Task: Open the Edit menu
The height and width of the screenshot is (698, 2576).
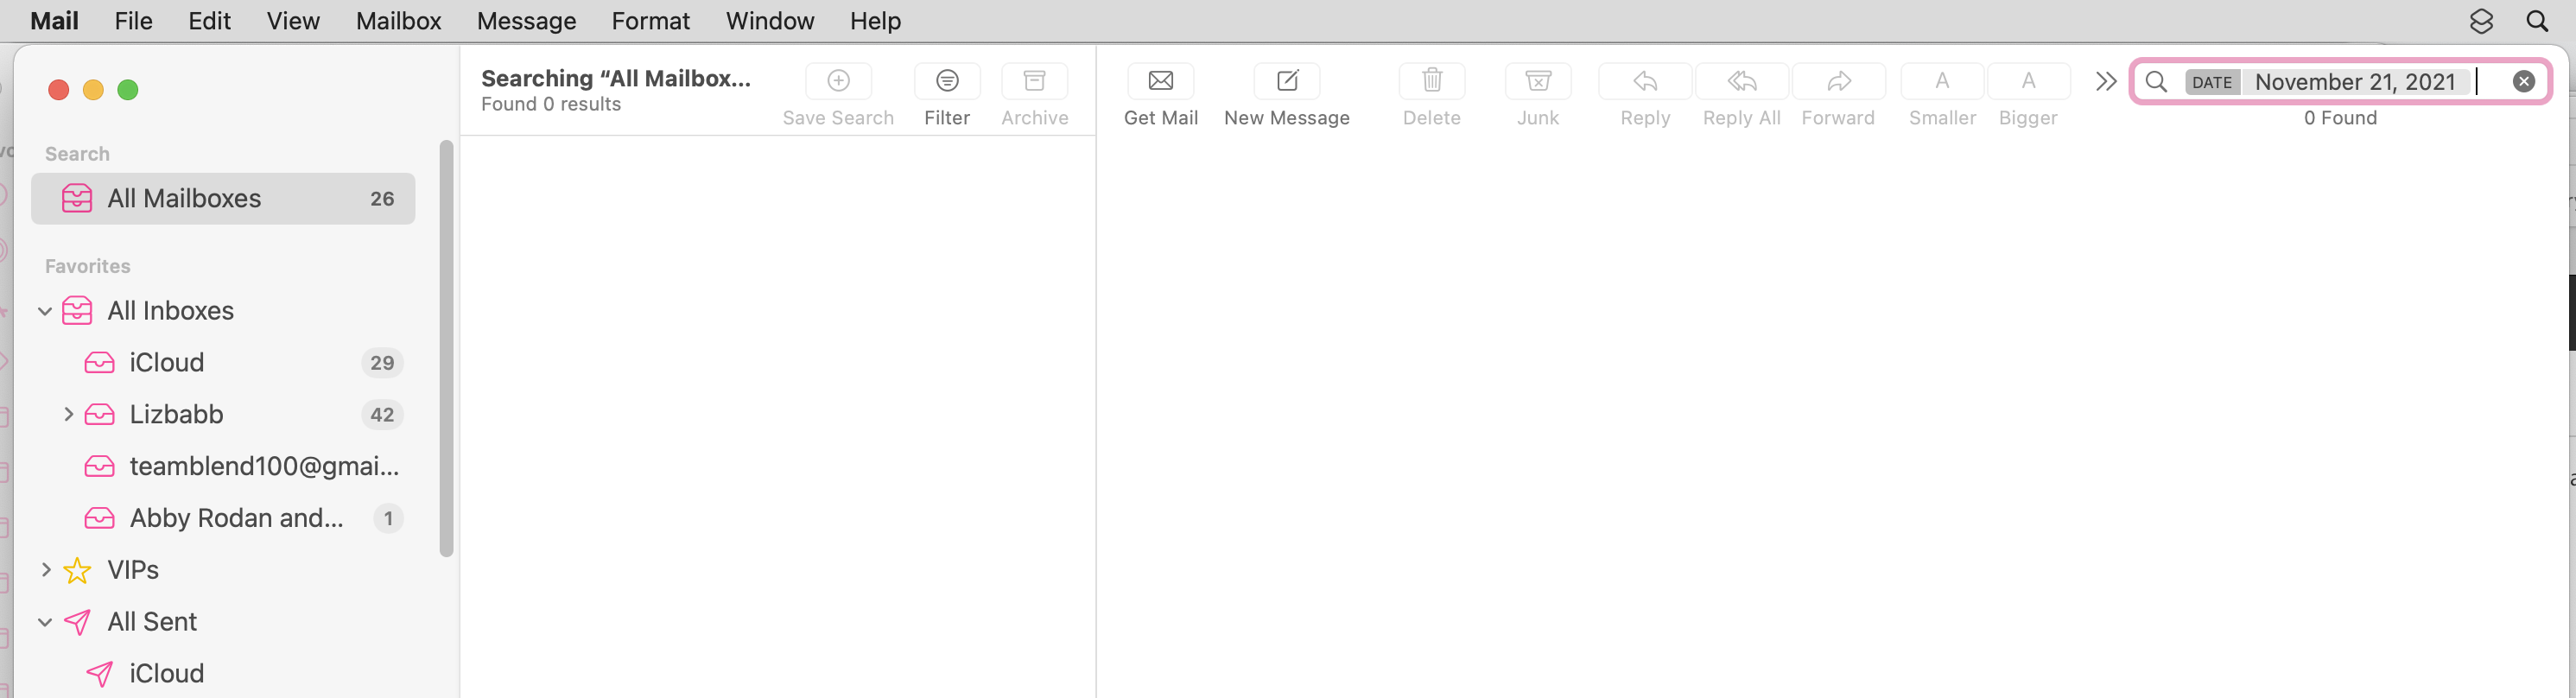Action: pos(209,21)
